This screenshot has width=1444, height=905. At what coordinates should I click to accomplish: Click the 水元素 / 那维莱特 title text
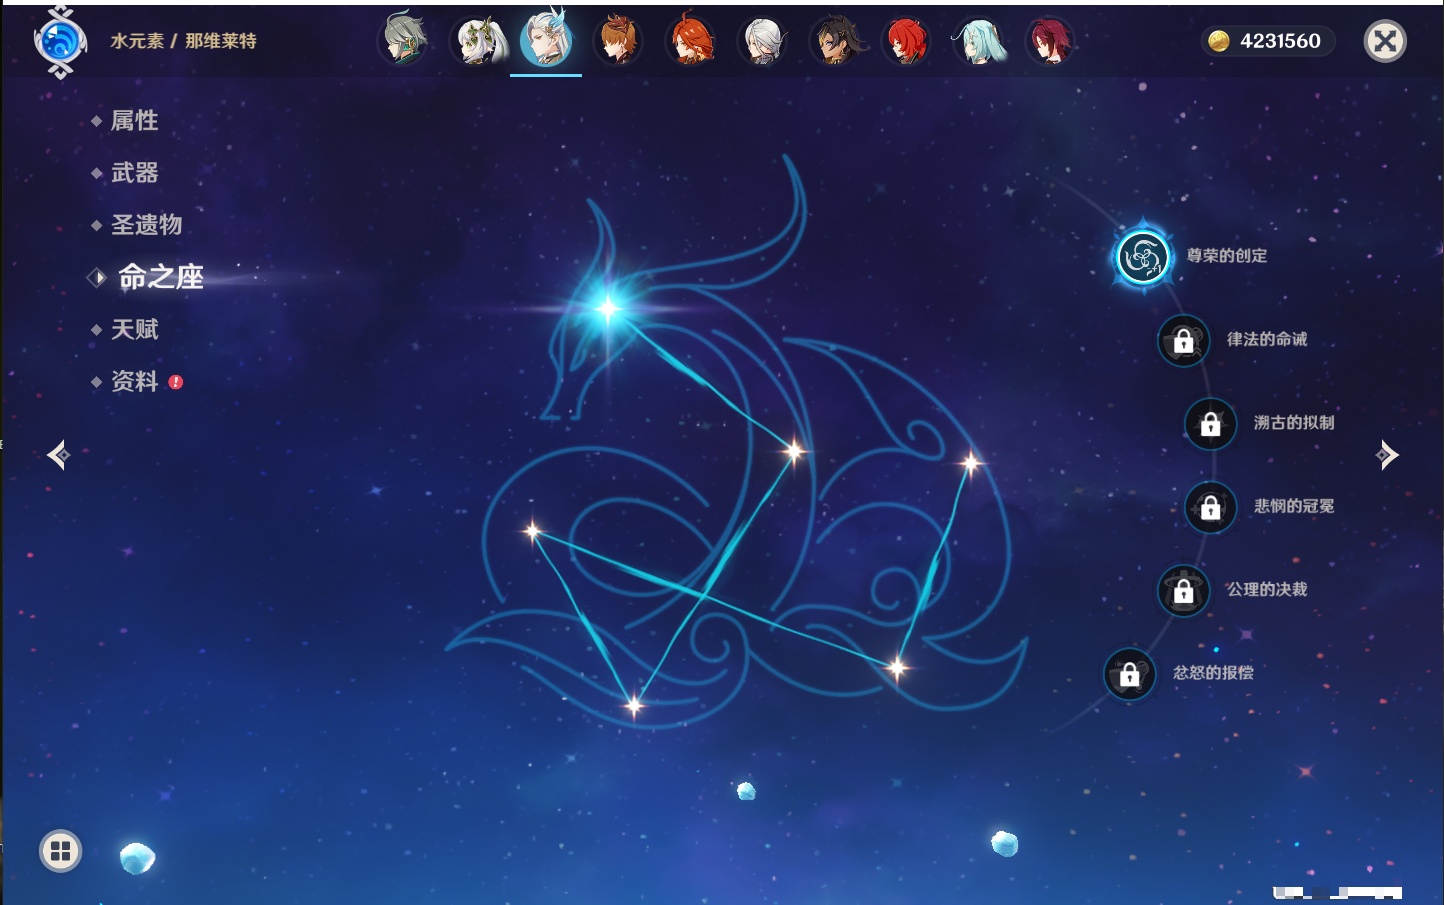(183, 41)
